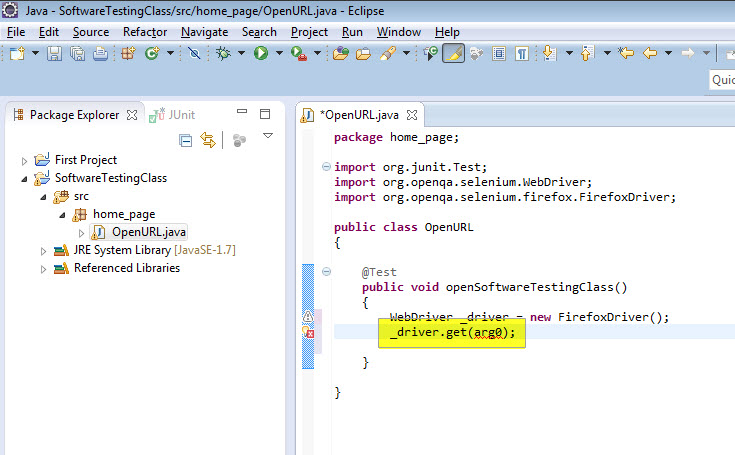Click the Open Type icon
This screenshot has height=455, width=735.
[x=341, y=53]
